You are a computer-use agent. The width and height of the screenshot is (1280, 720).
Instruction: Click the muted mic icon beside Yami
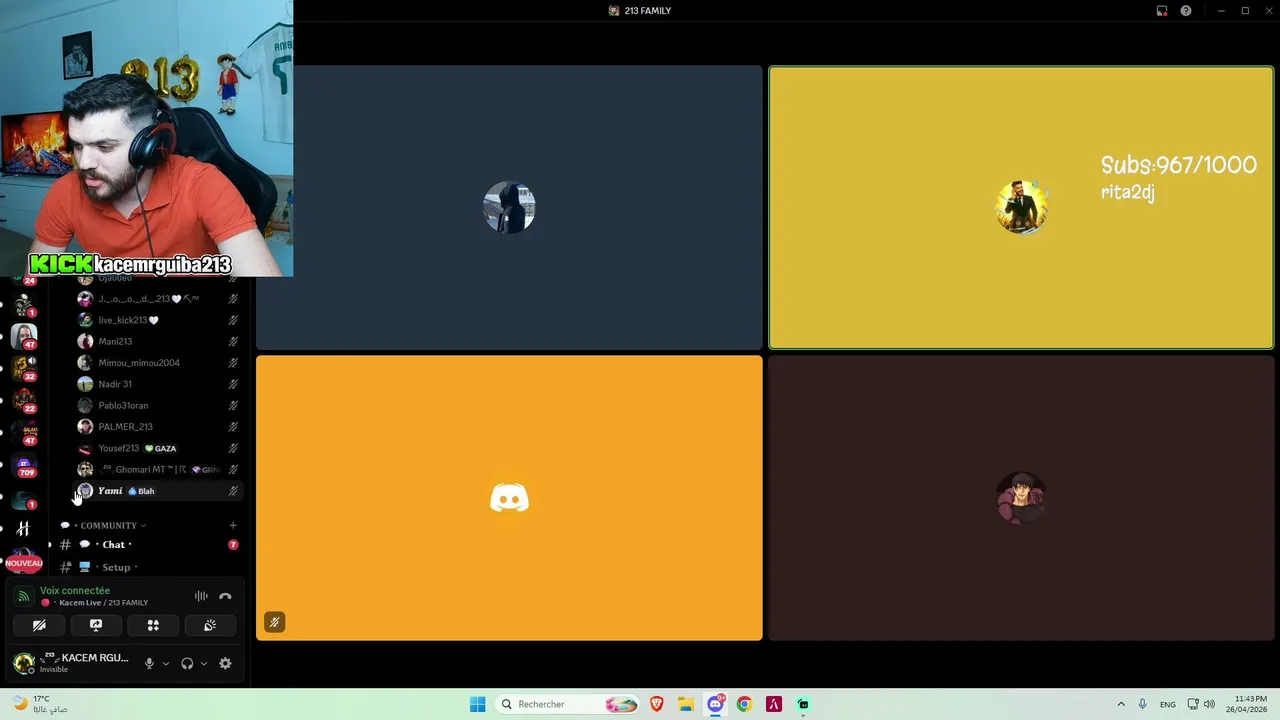pos(233,491)
